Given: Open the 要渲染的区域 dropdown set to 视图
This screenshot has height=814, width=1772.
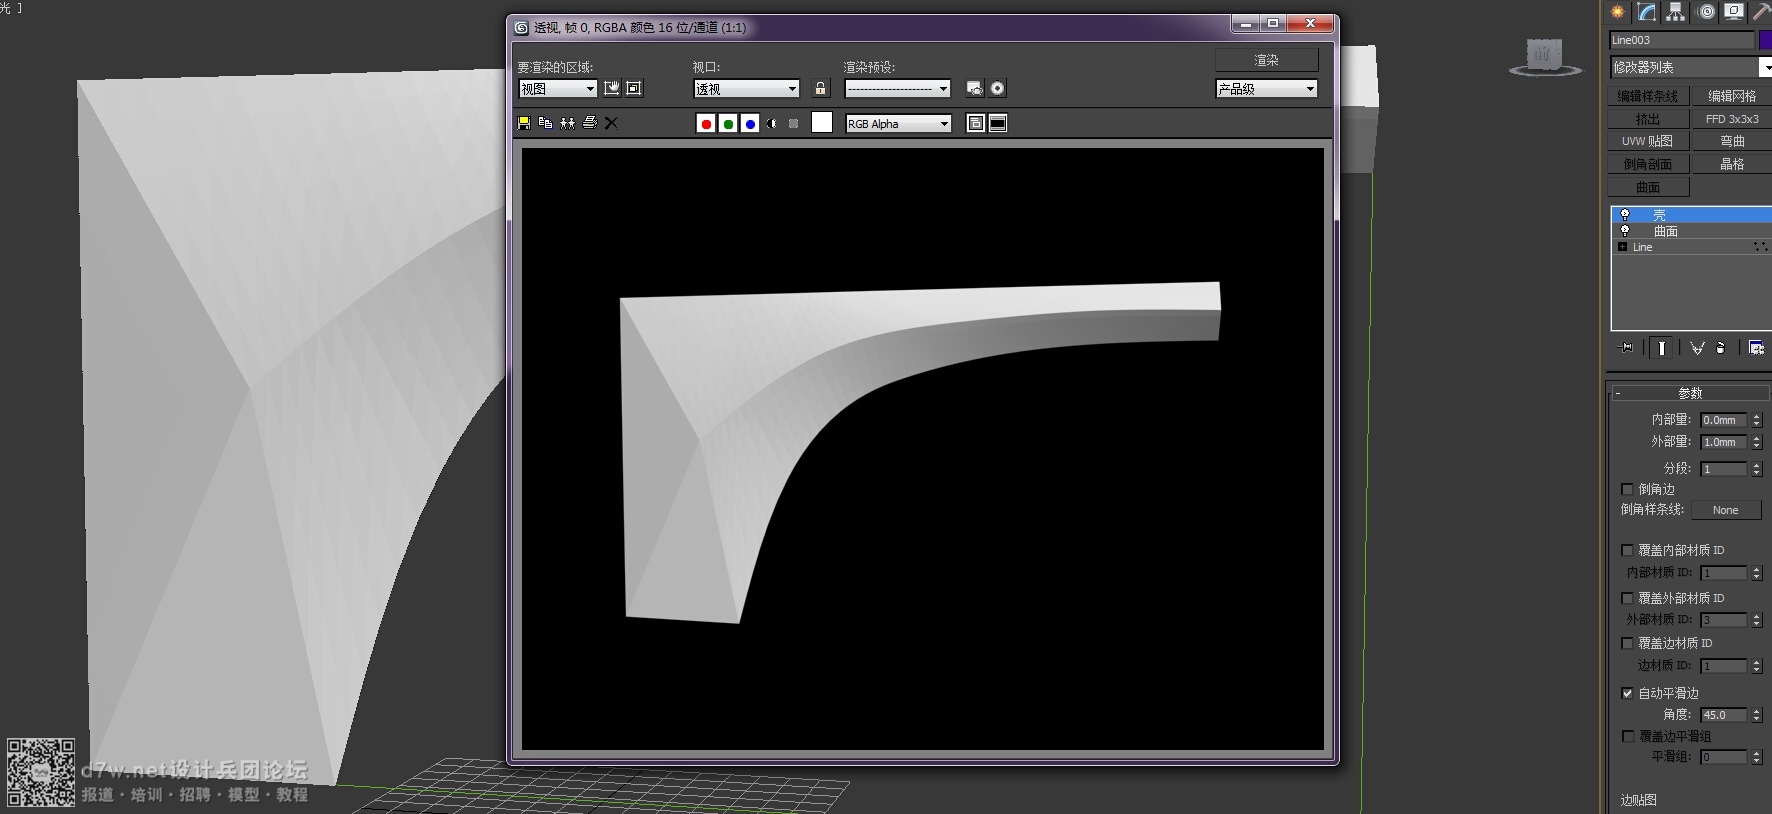Looking at the screenshot, I should pyautogui.click(x=558, y=89).
